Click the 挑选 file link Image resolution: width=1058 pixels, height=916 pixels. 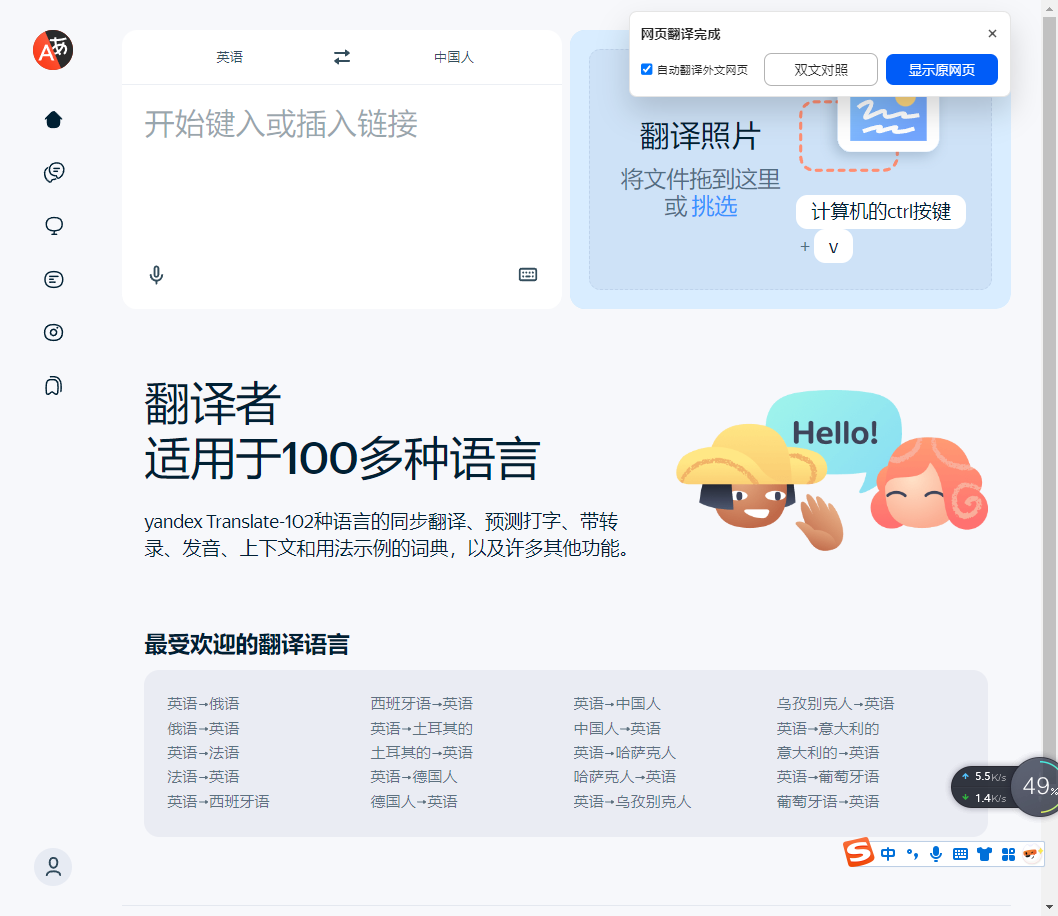[x=715, y=206]
